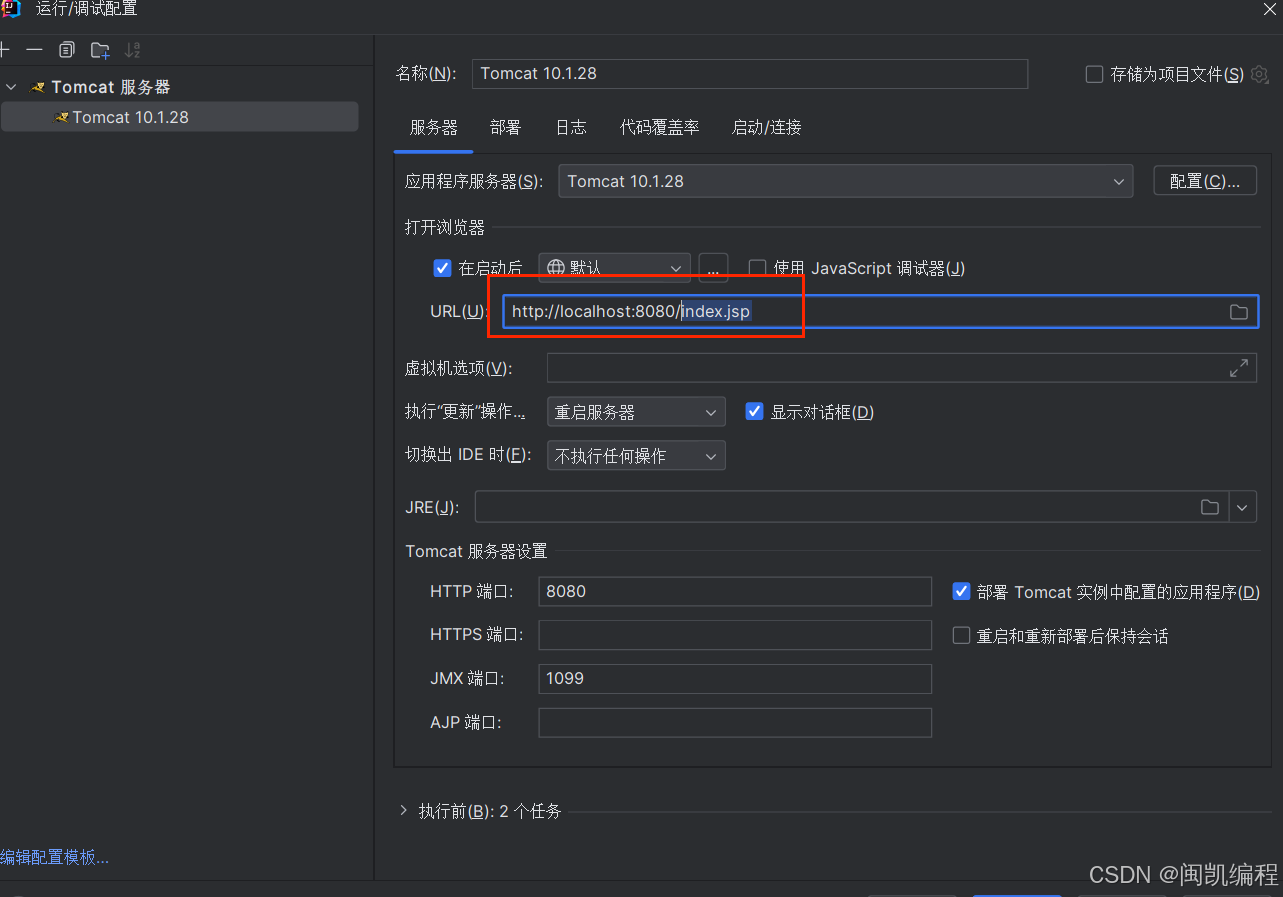Open the edit configuration templates link
Viewport: 1283px width, 897px height.
click(x=55, y=857)
